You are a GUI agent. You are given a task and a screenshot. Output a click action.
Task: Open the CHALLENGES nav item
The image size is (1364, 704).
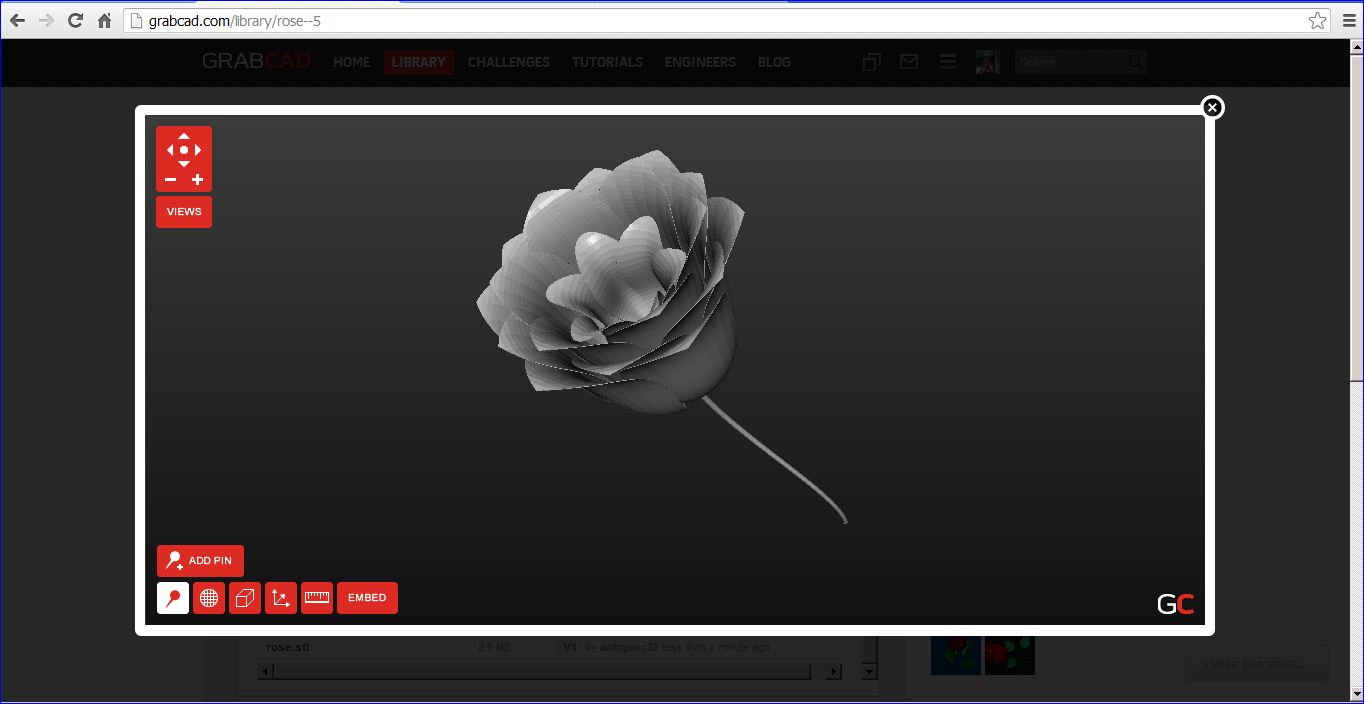pos(509,62)
